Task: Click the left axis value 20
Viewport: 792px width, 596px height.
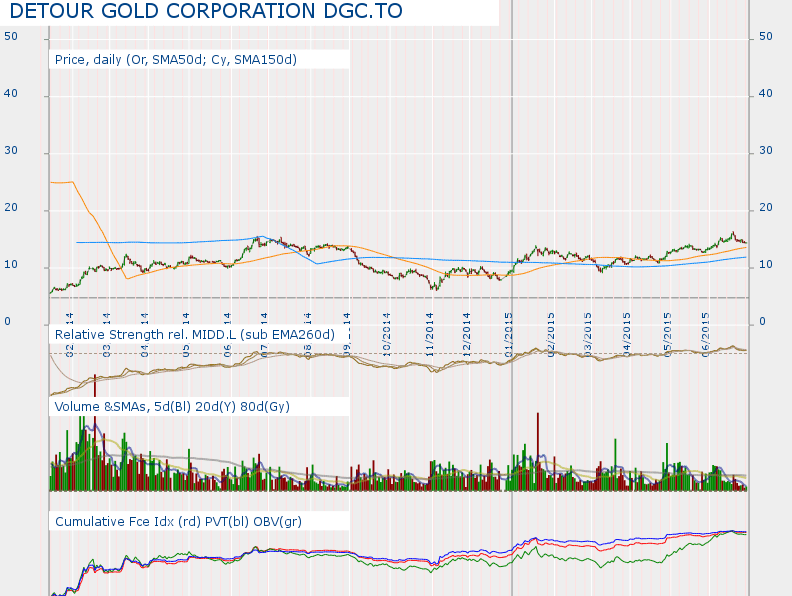Action: tap(11, 208)
